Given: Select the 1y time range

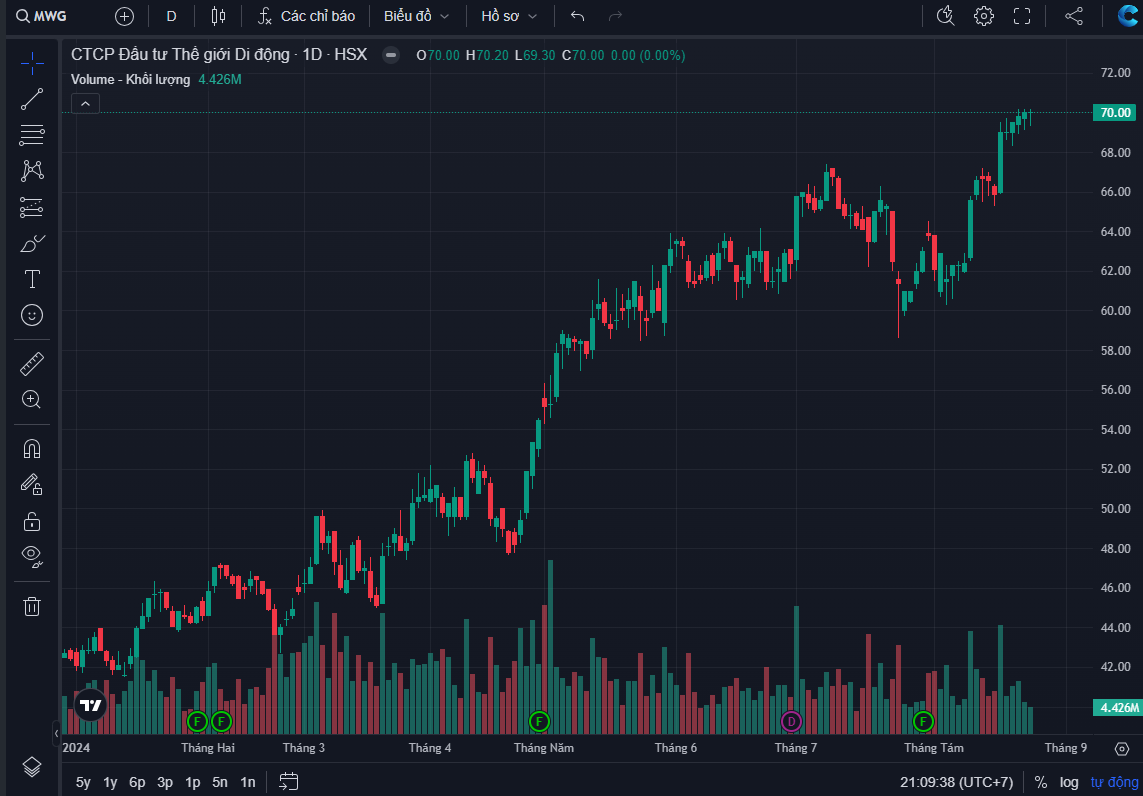Looking at the screenshot, I should point(110,782).
